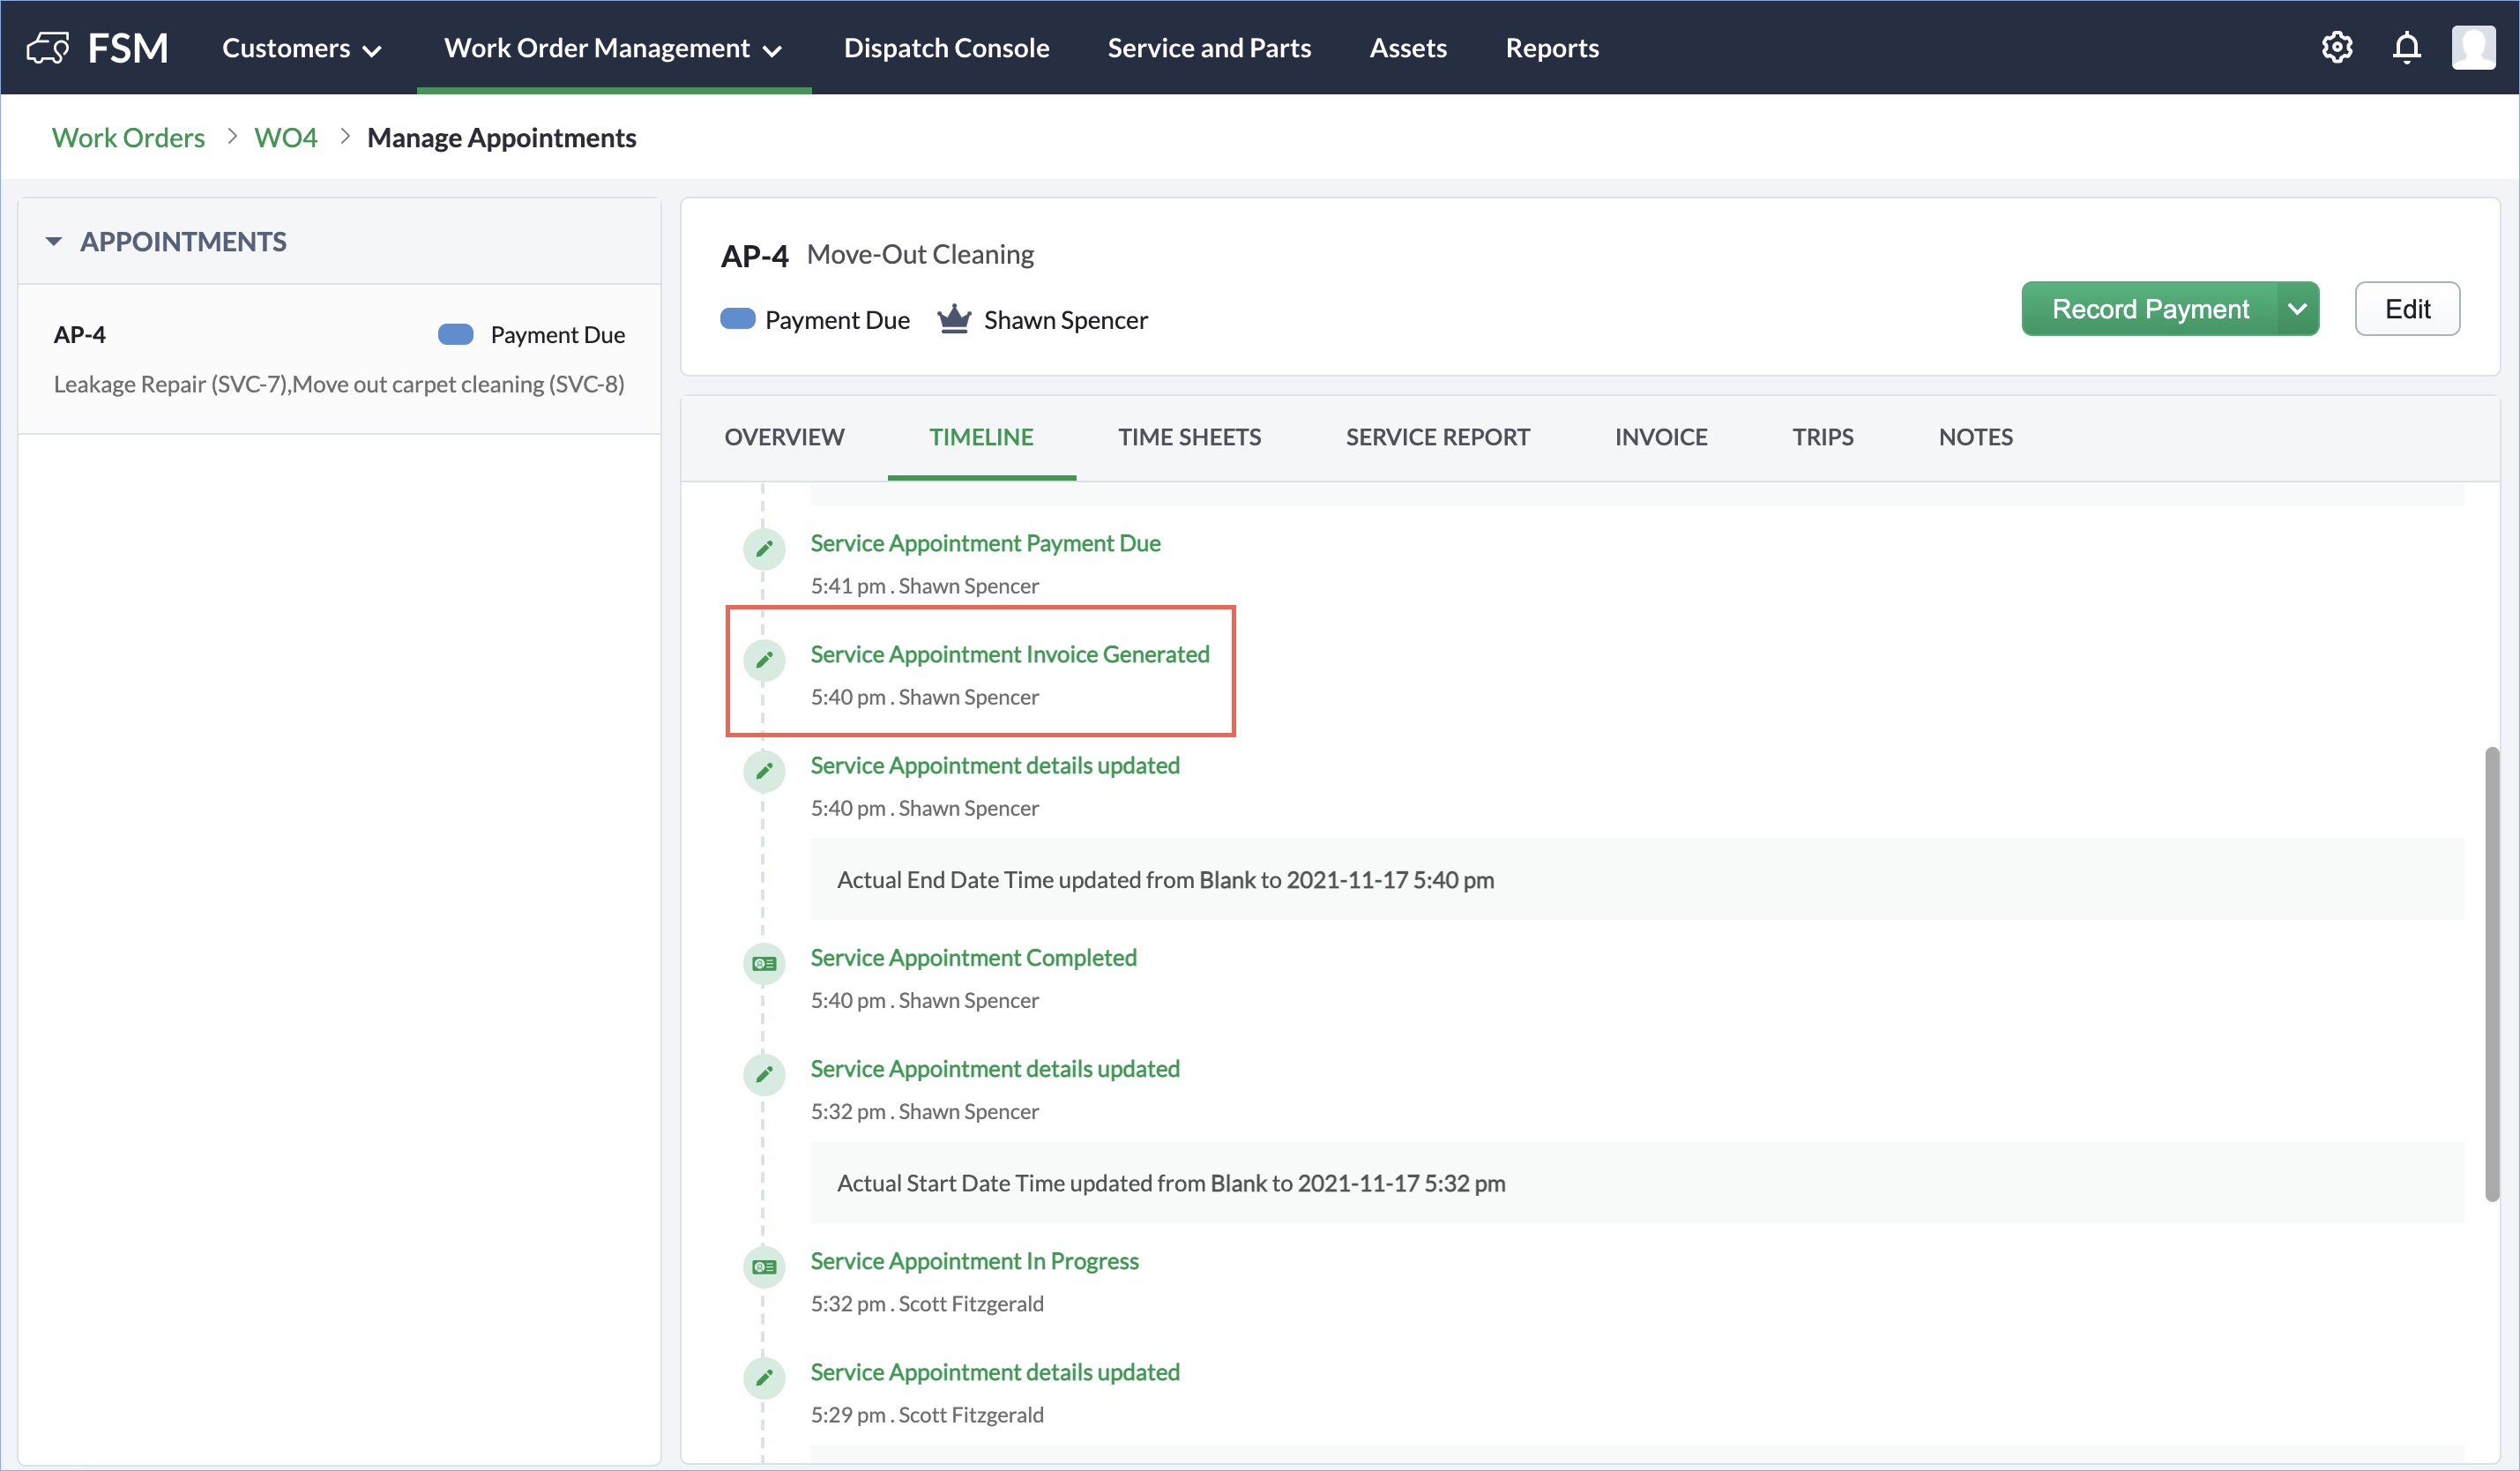This screenshot has width=2520, height=1471.
Task: Click the crown icon beside Shawn Spencer
Action: coord(954,319)
